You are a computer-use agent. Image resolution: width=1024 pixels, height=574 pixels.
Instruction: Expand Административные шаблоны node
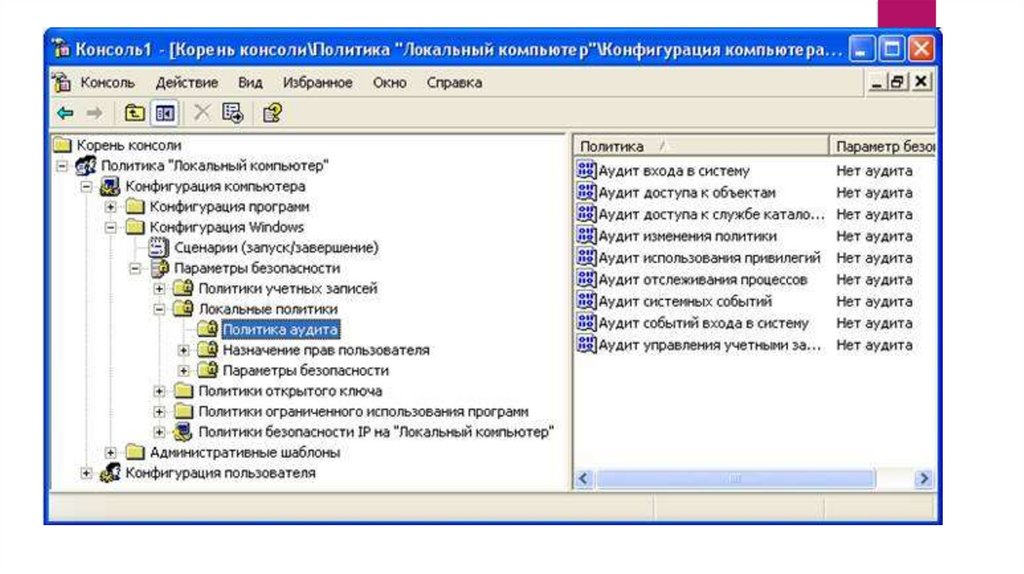click(110, 453)
